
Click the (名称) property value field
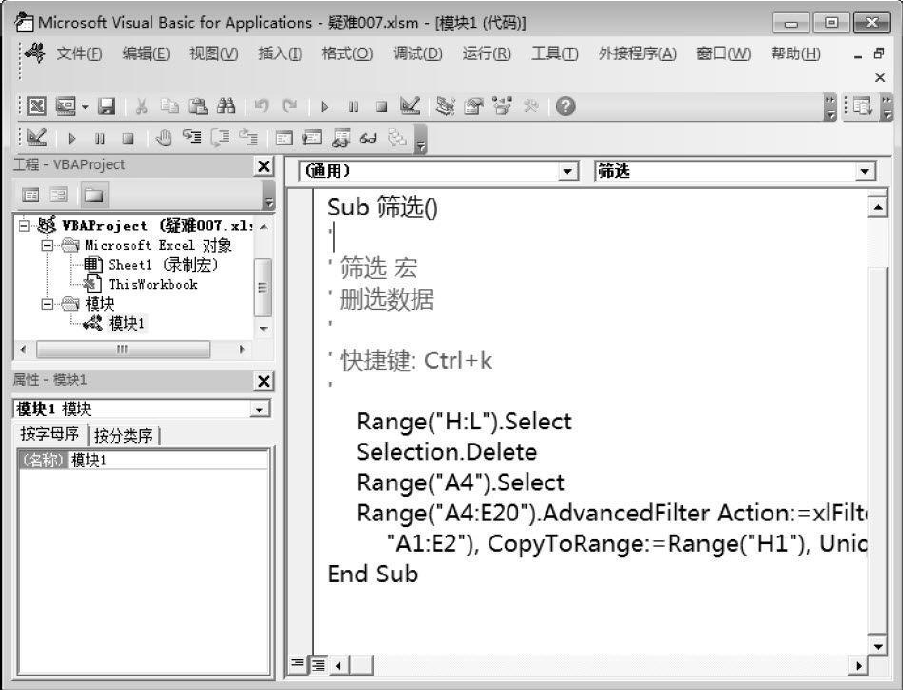pos(168,460)
